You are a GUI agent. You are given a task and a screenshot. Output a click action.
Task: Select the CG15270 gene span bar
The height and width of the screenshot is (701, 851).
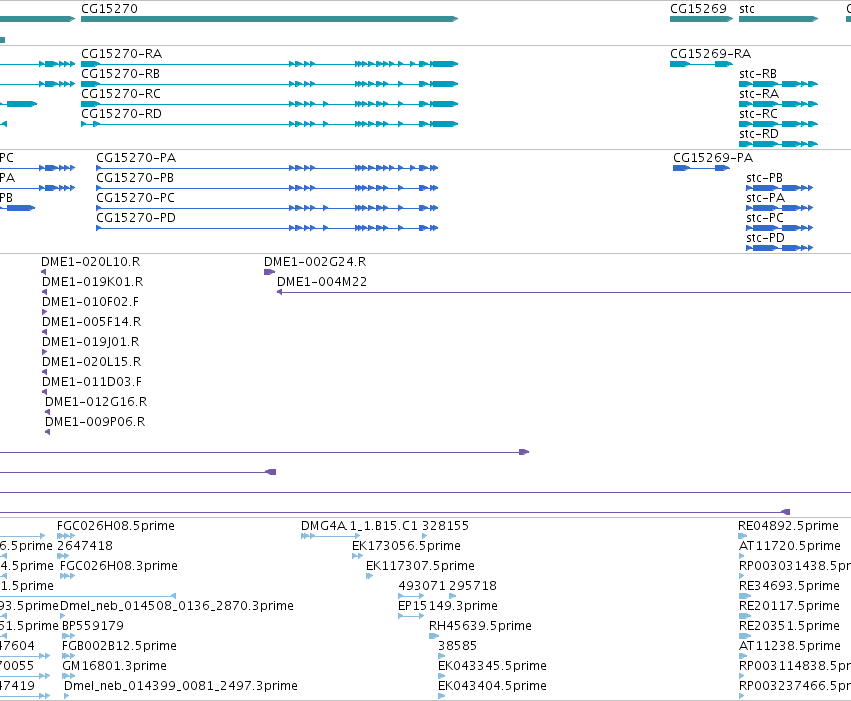pyautogui.click(x=270, y=19)
